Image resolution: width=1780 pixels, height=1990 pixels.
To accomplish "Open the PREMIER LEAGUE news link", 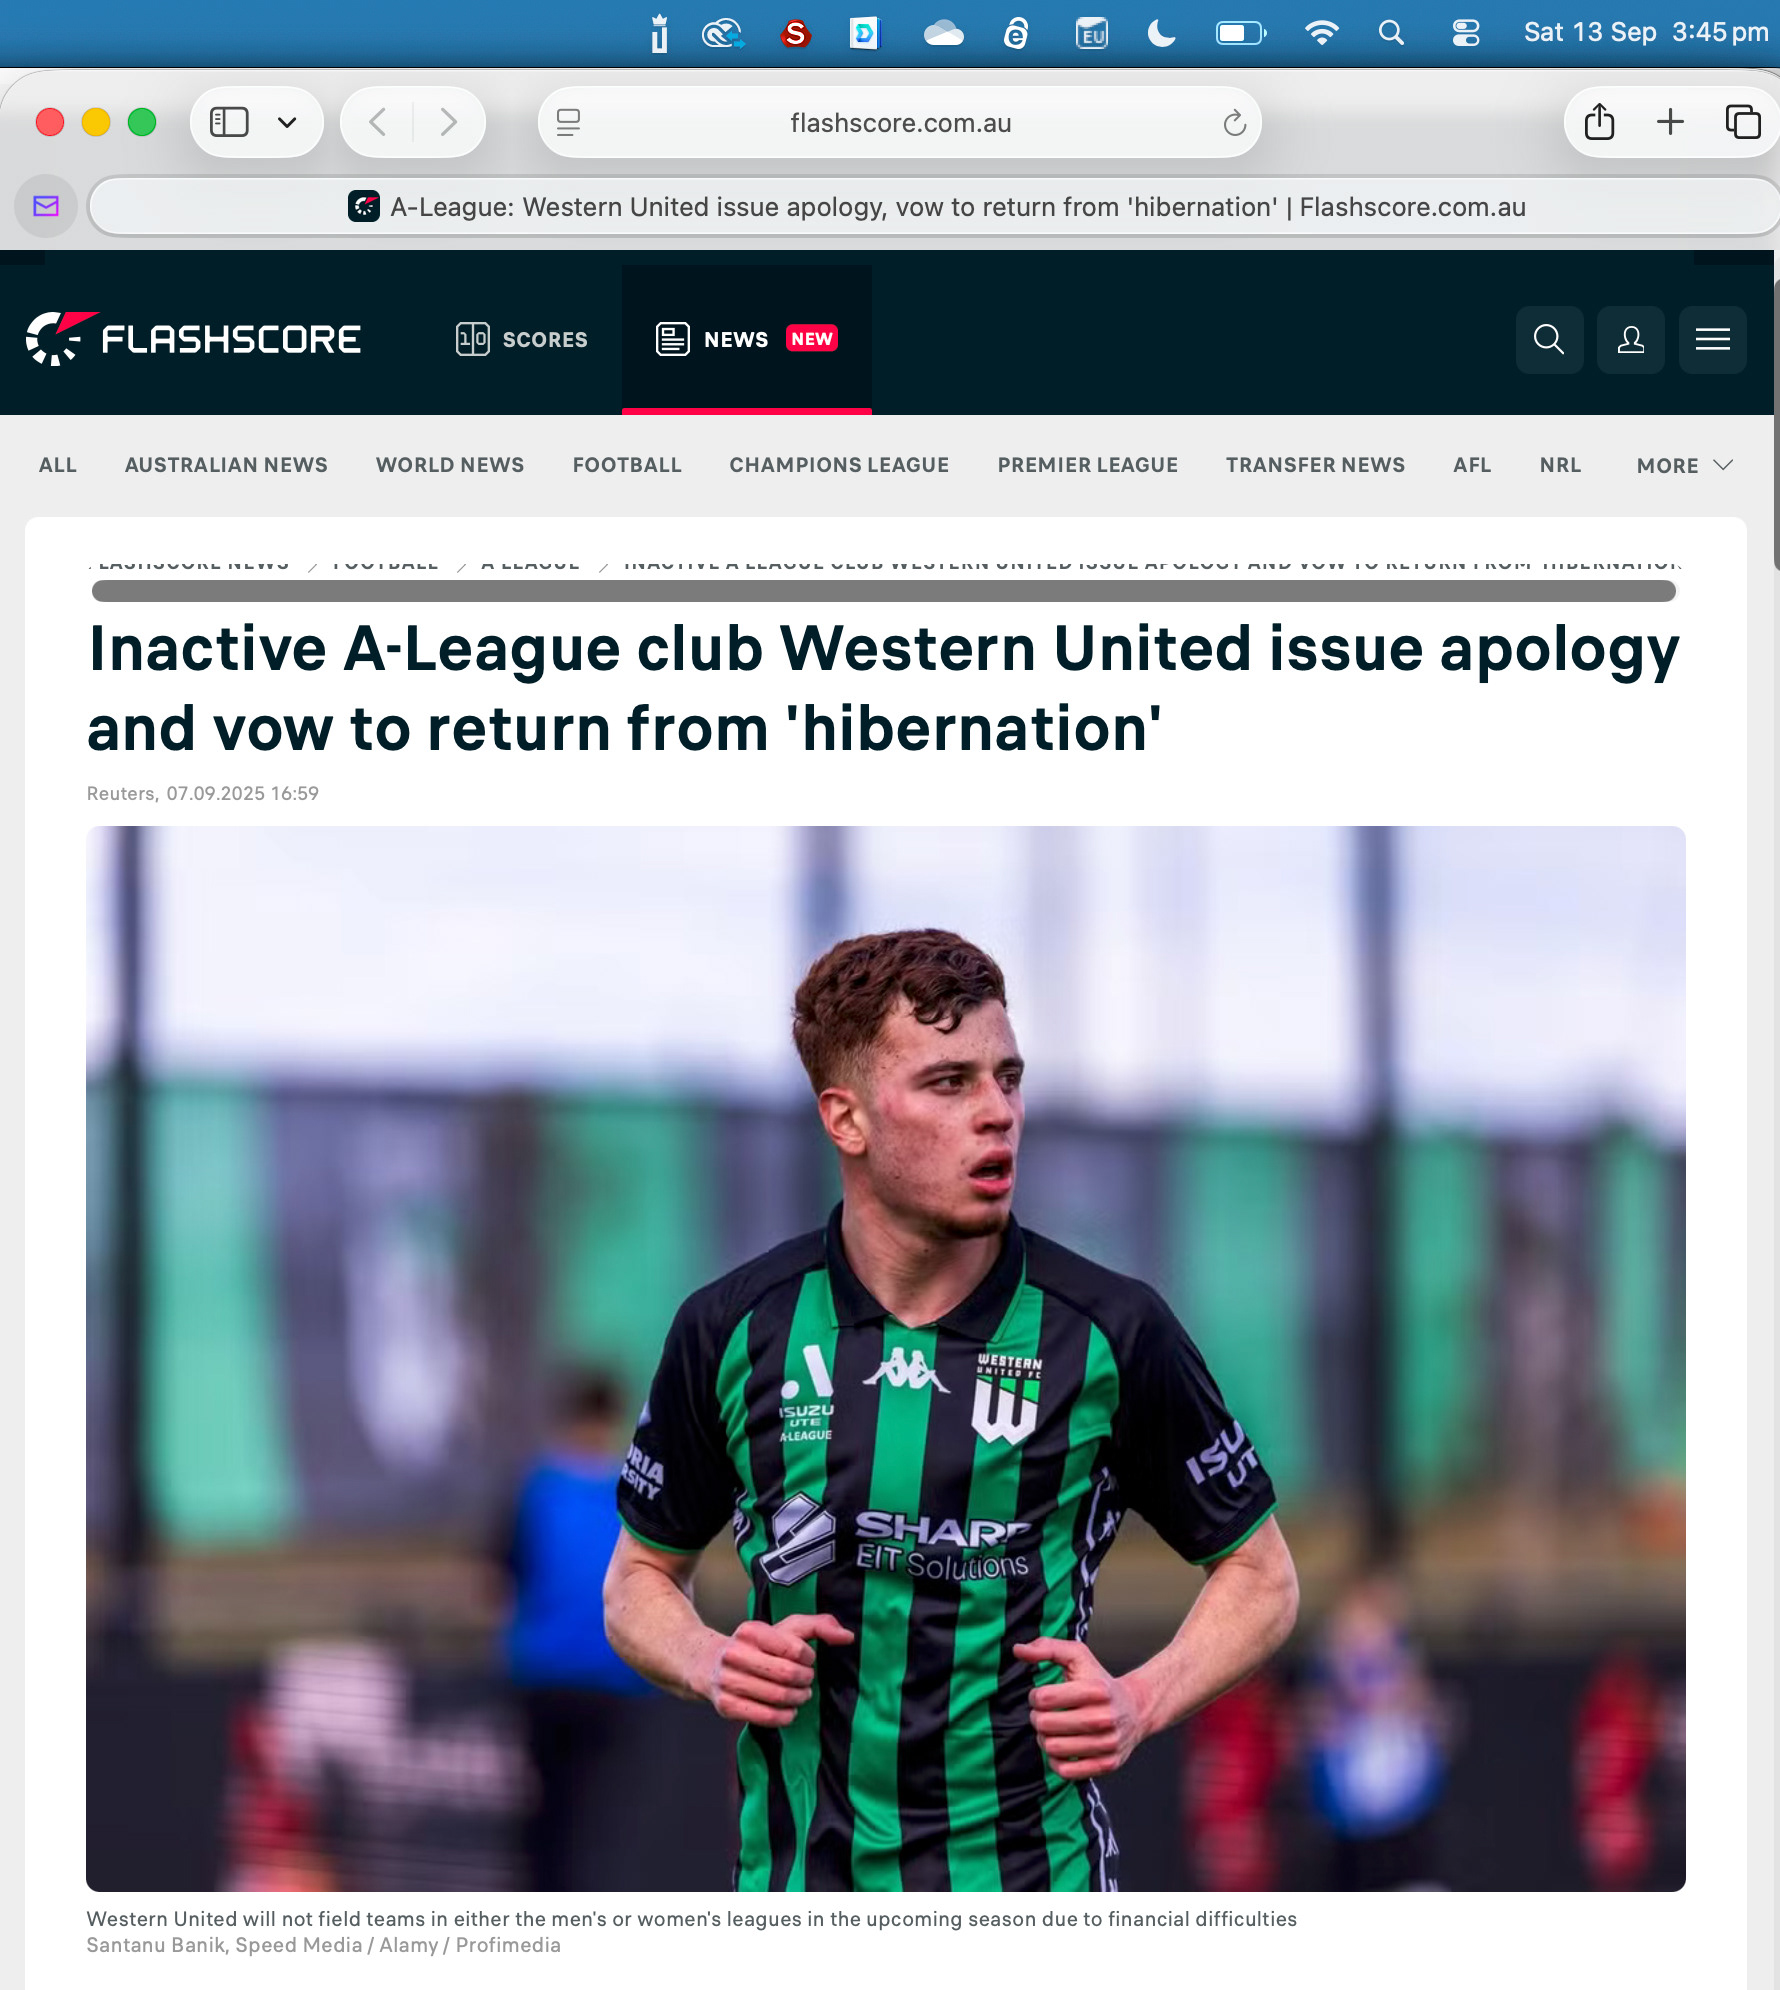I will click(1087, 465).
